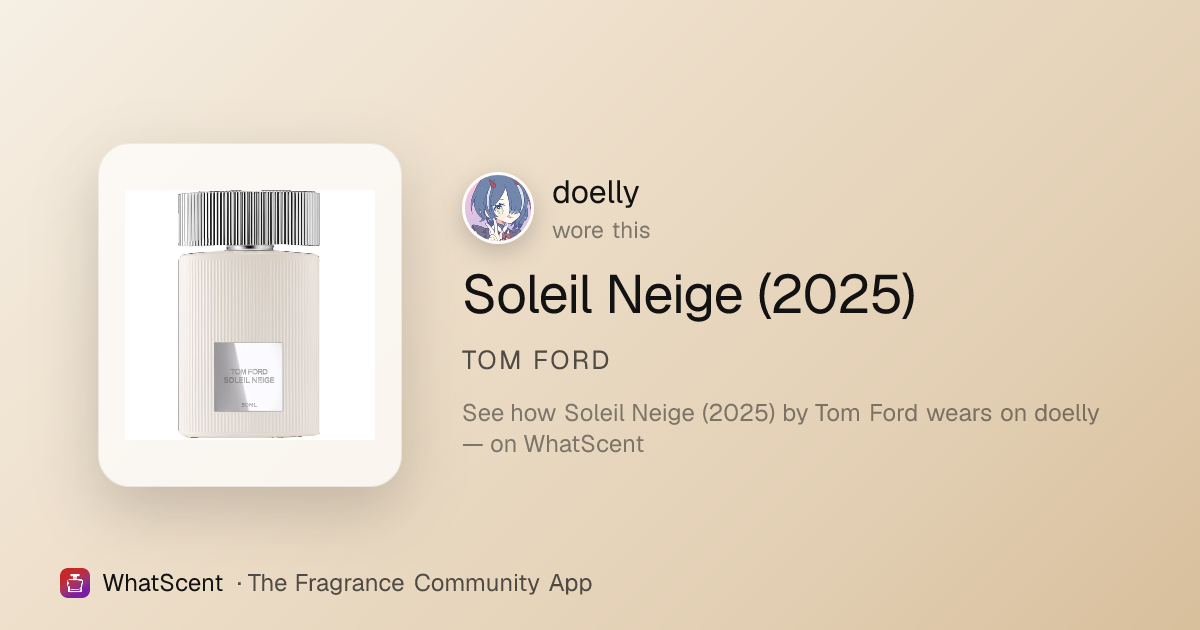Click 'The Fragrance Community App' tagline

point(420,583)
